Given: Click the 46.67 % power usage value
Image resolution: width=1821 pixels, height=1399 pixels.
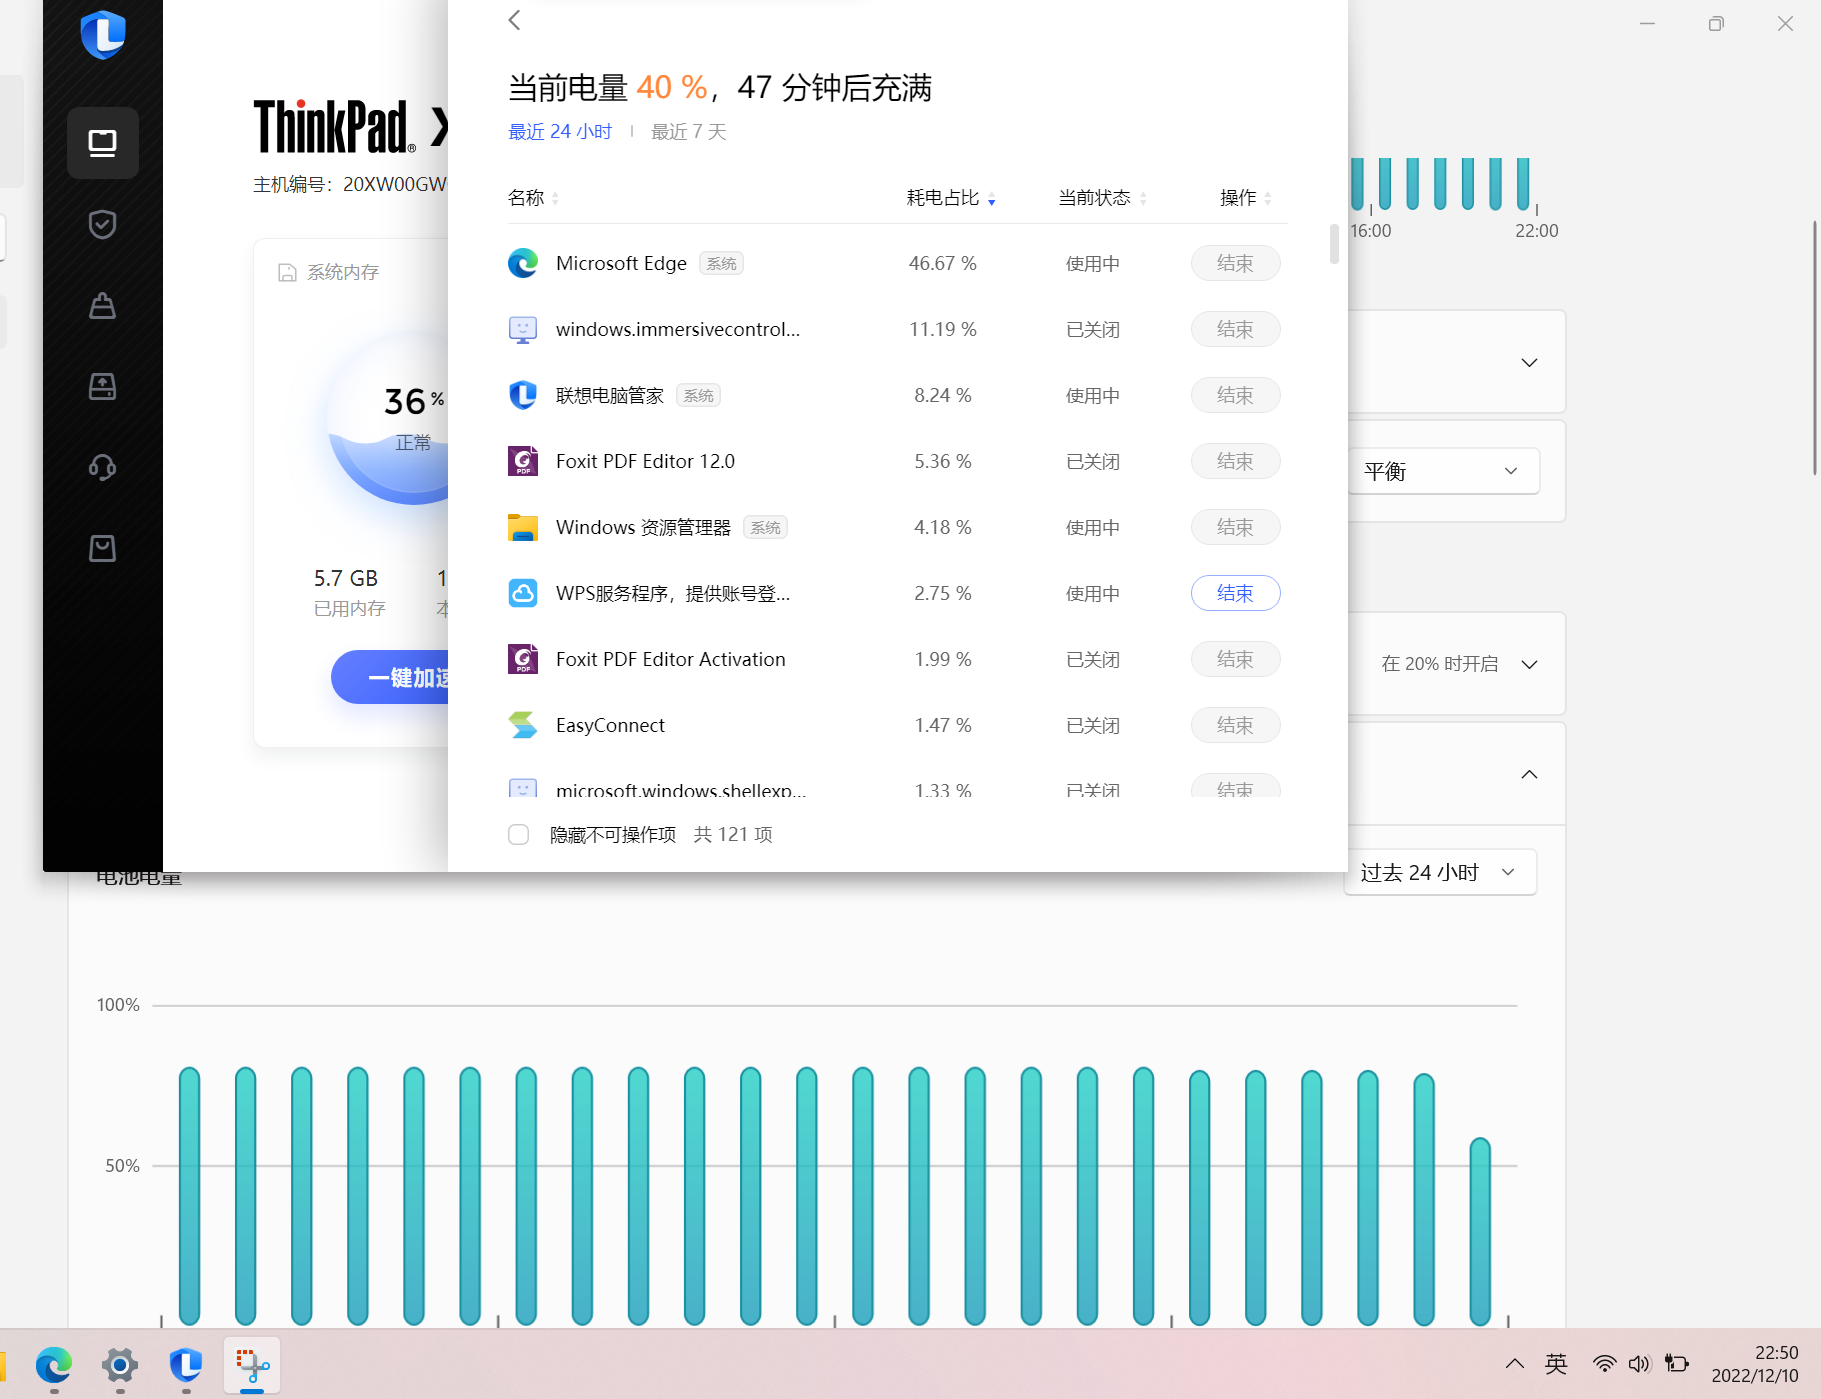Looking at the screenshot, I should [x=942, y=263].
